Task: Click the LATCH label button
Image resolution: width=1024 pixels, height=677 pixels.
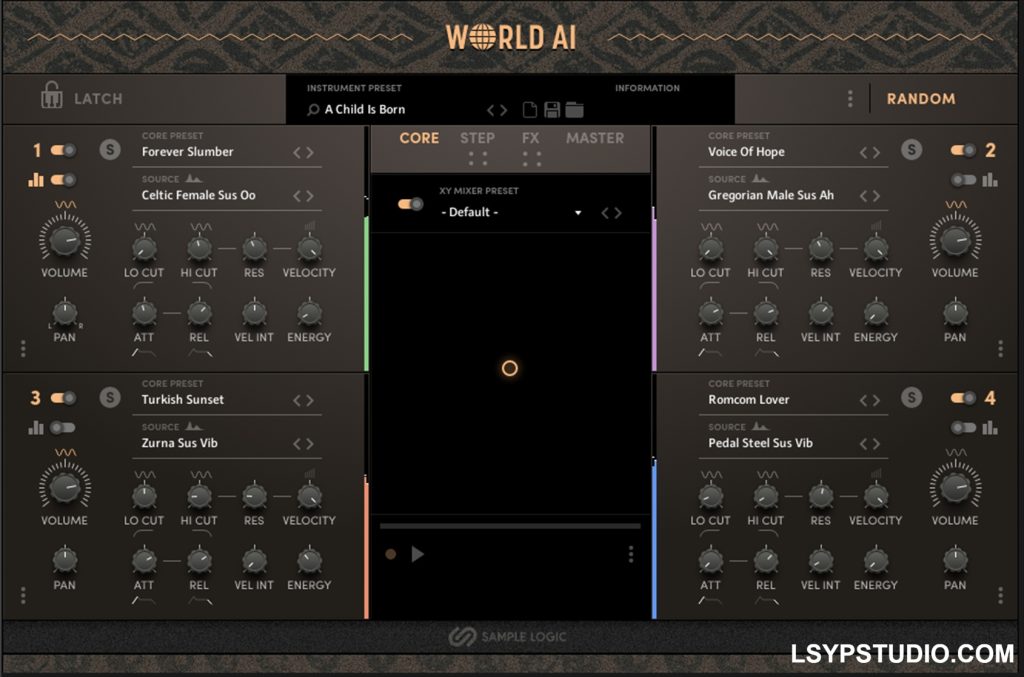Action: 98,99
